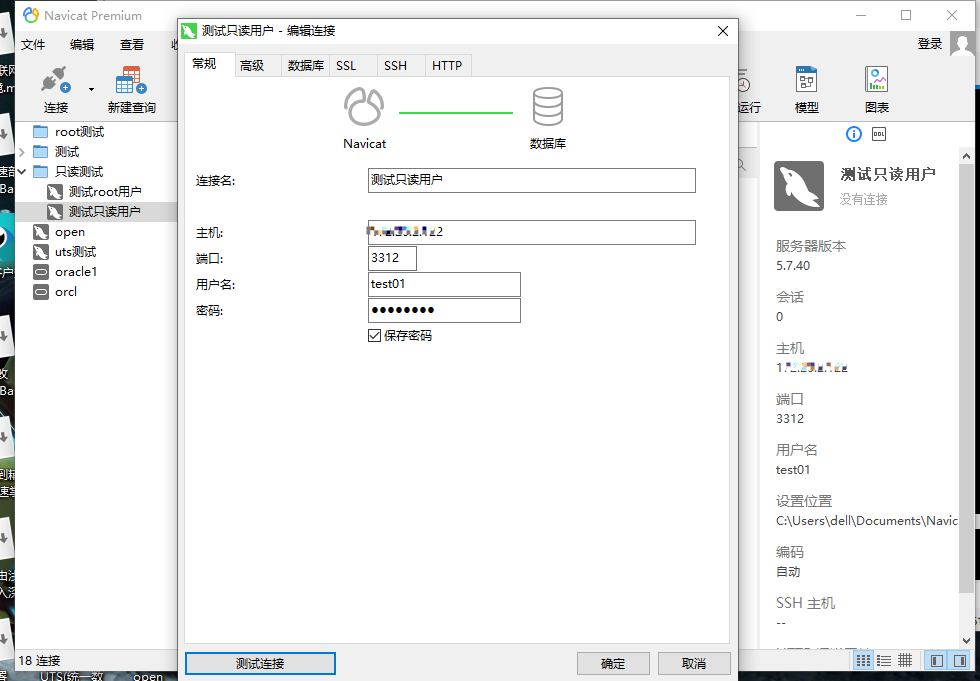The height and width of the screenshot is (681, 980).
Task: Click the 连接名 input field
Action: pos(531,180)
